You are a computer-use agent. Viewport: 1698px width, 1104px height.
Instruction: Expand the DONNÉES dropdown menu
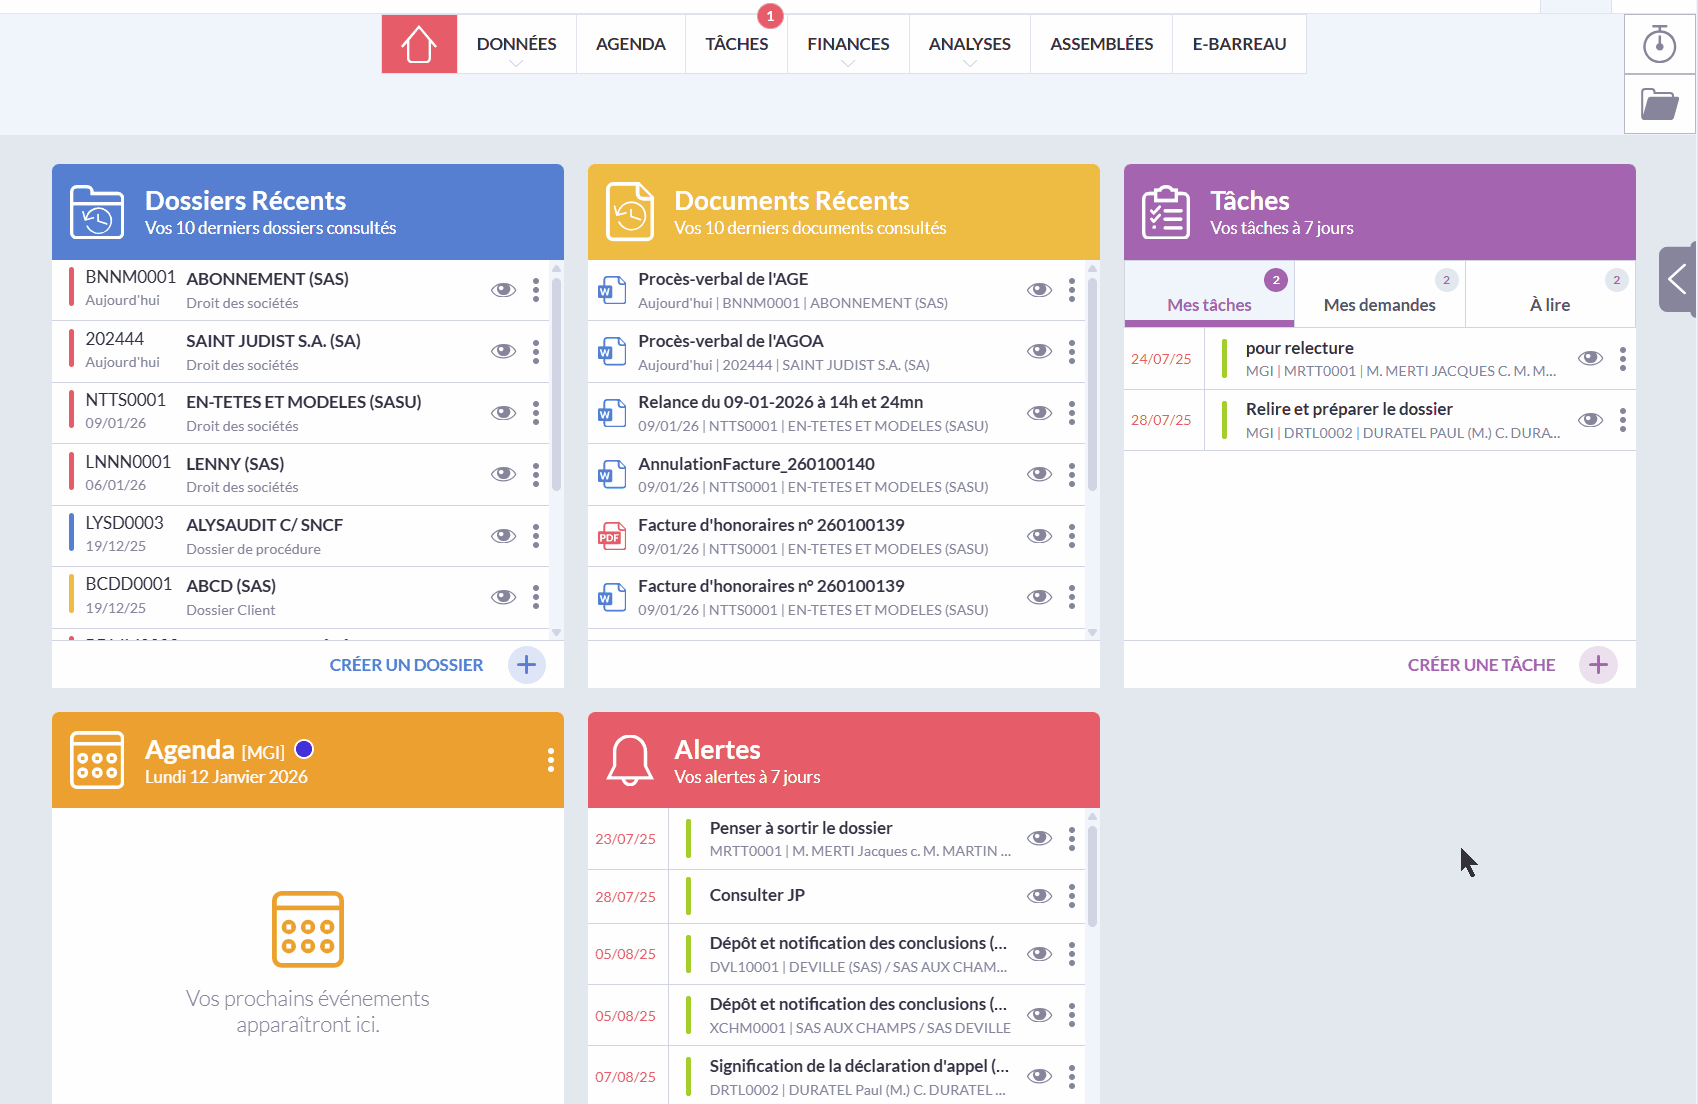click(x=516, y=44)
